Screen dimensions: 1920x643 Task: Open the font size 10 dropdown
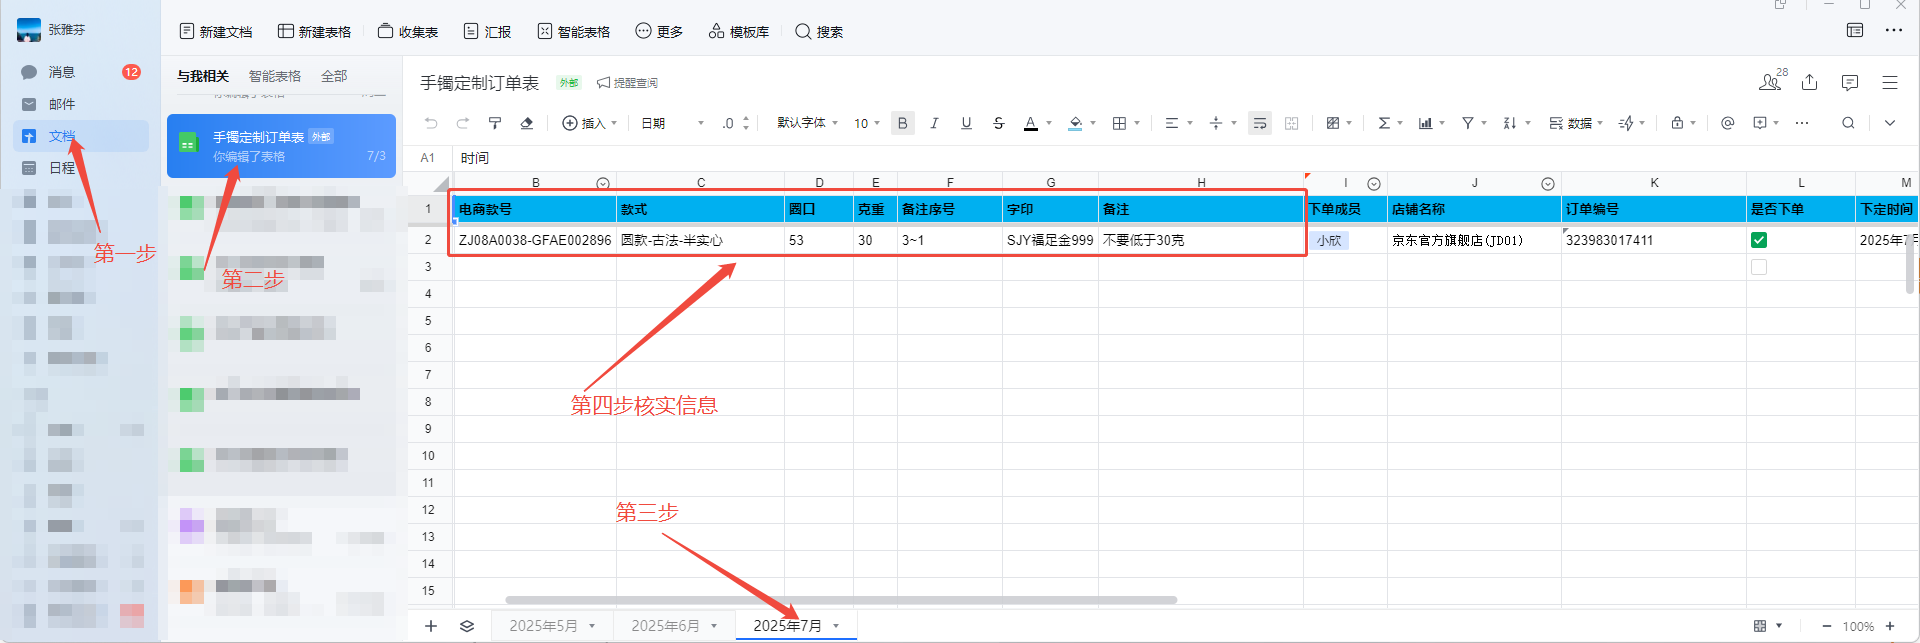866,123
